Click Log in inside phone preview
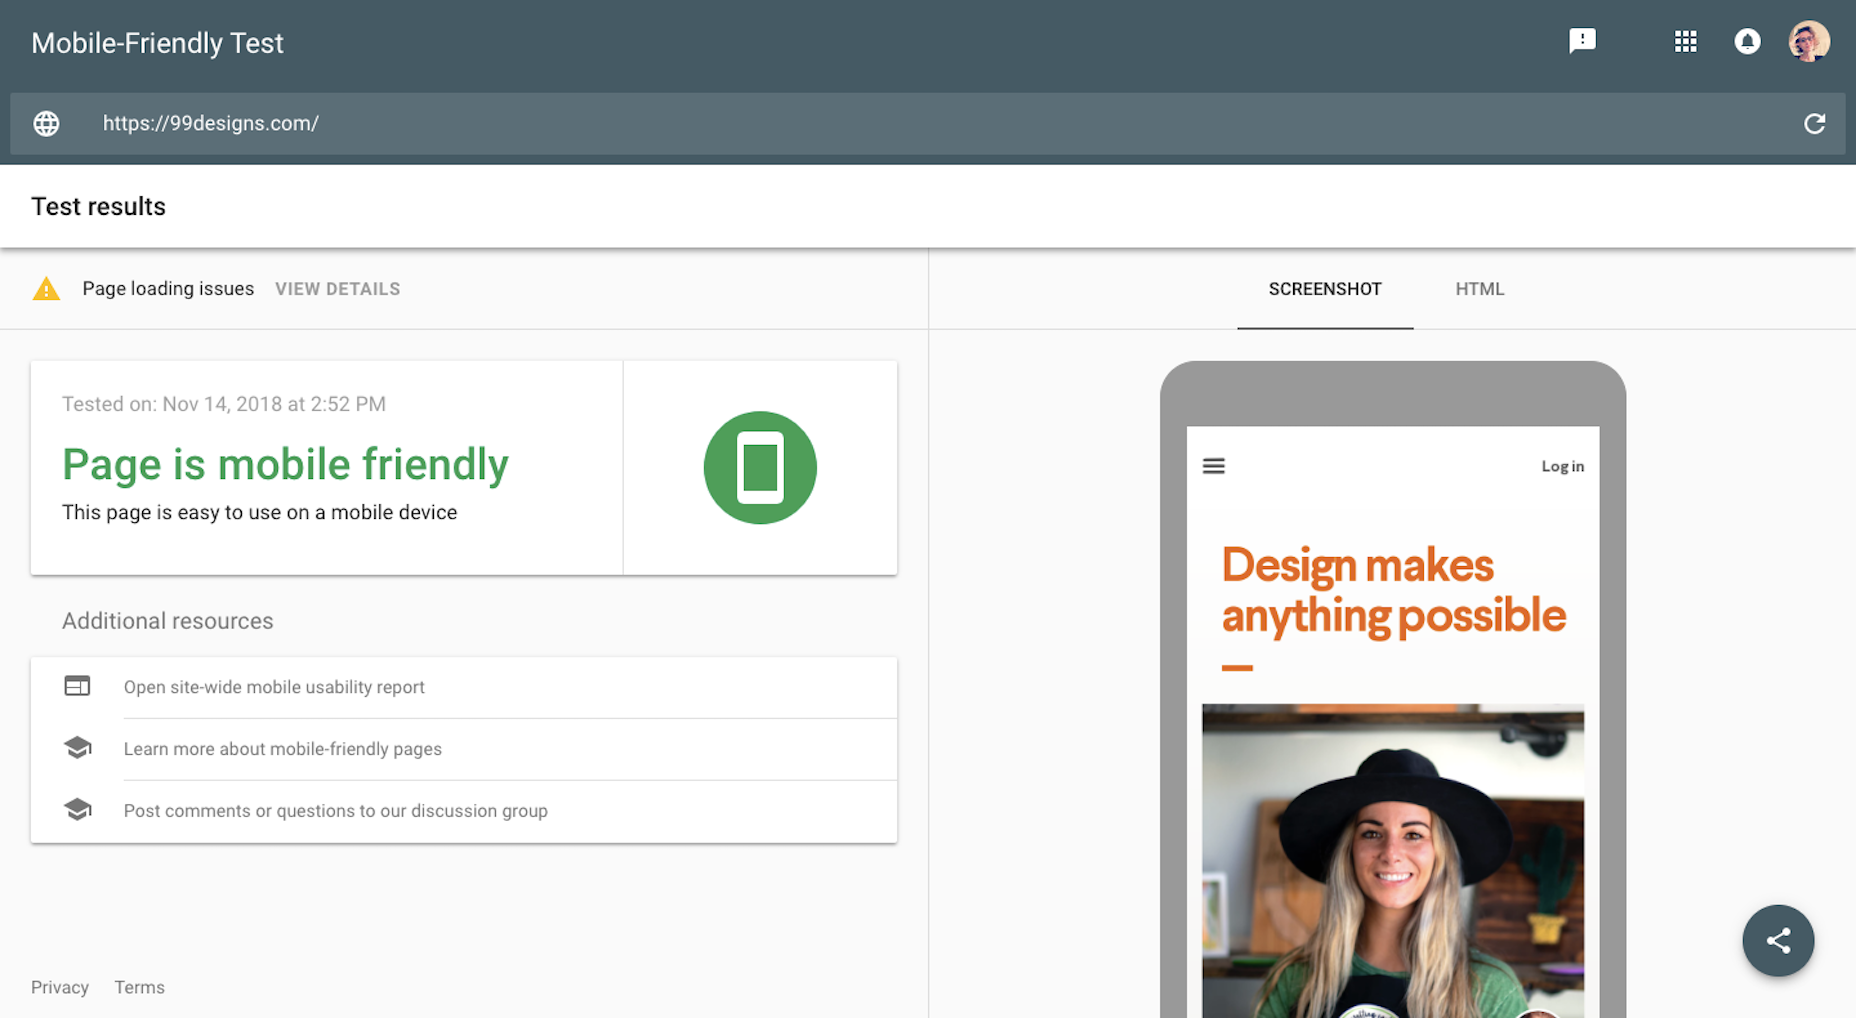 pos(1562,466)
